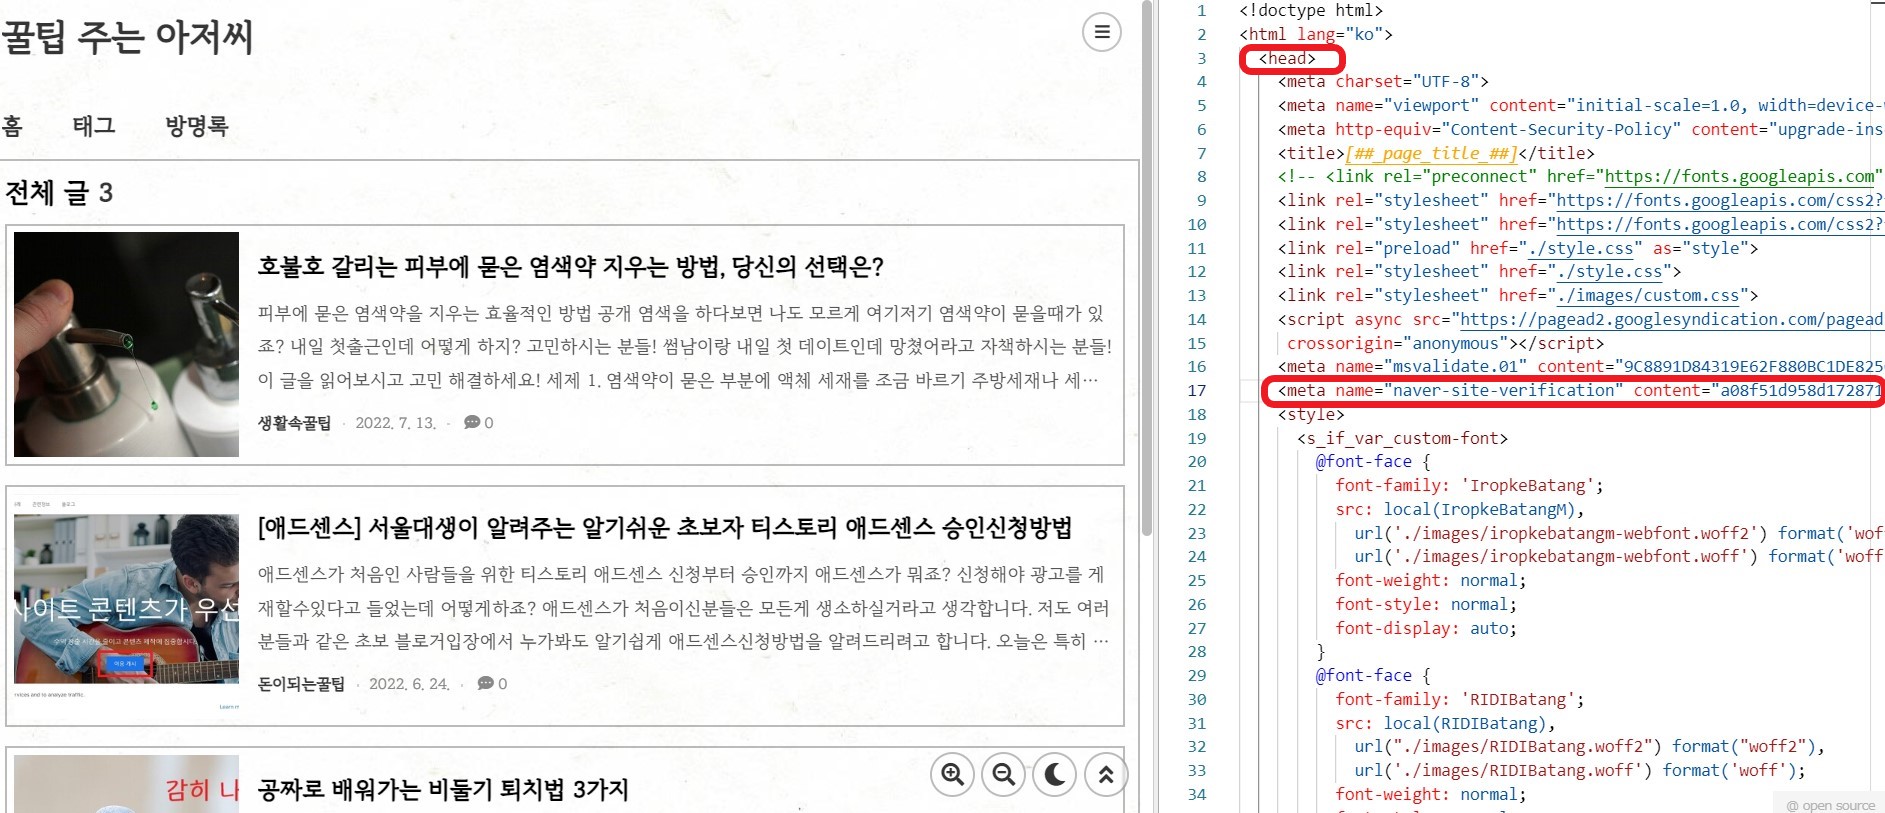The width and height of the screenshot is (1885, 813).
Task: Open the 비둘기 퇴치법 3가지 post
Action: tap(443, 789)
